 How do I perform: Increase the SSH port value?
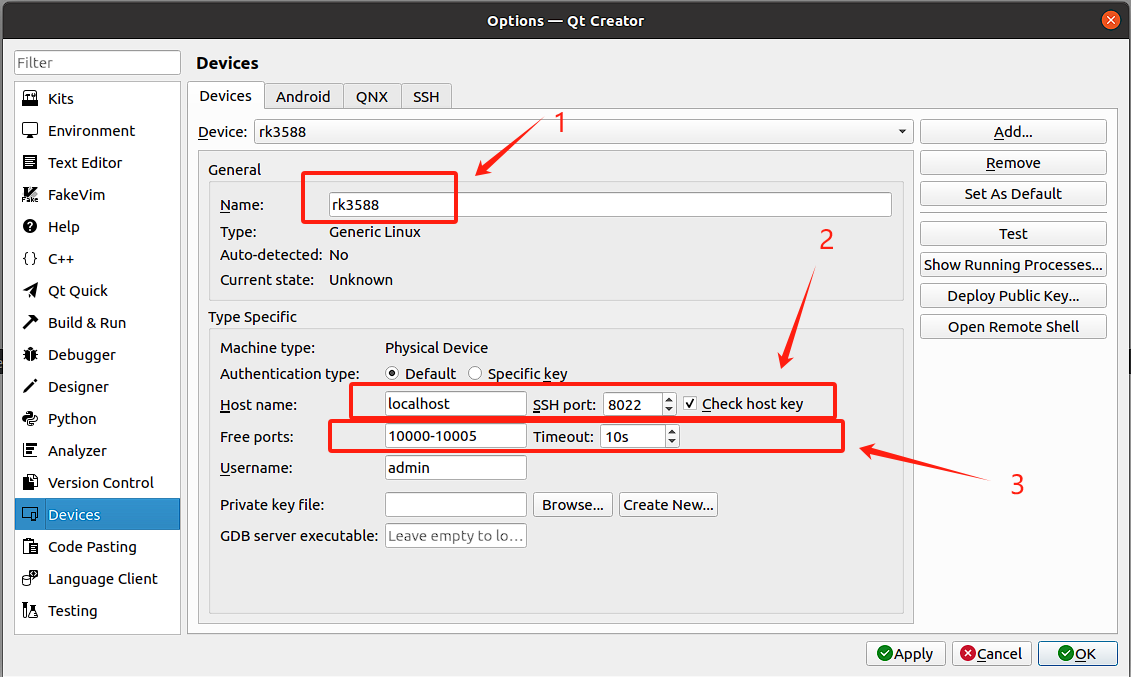(x=669, y=399)
